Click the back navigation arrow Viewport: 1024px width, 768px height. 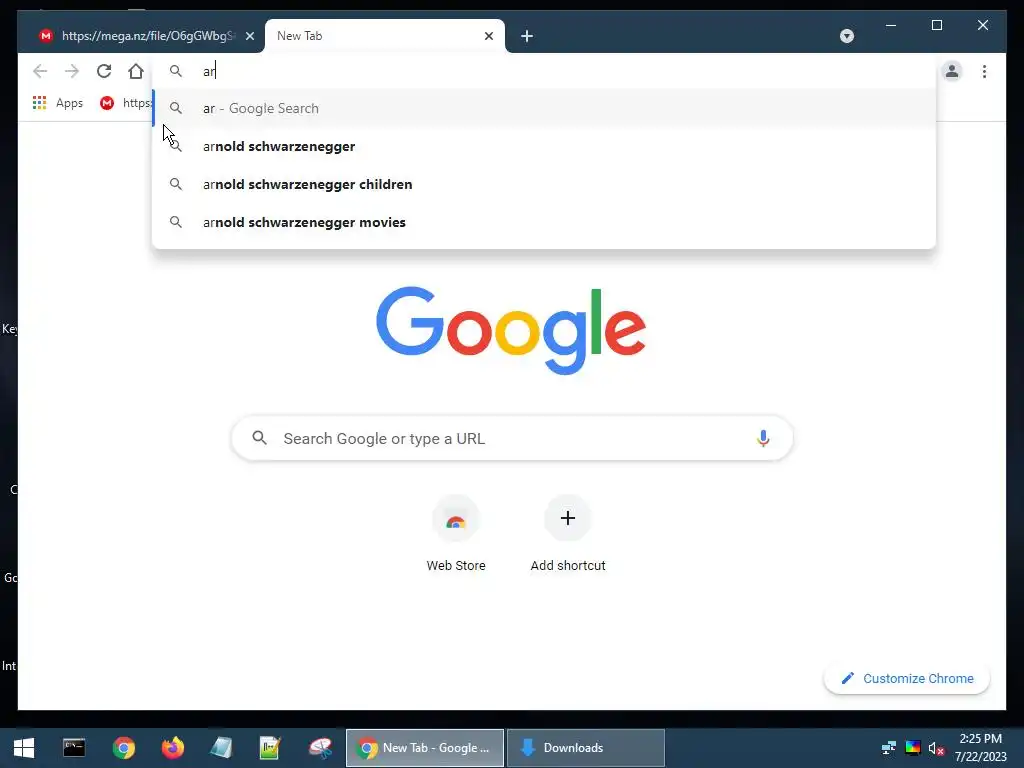point(40,71)
